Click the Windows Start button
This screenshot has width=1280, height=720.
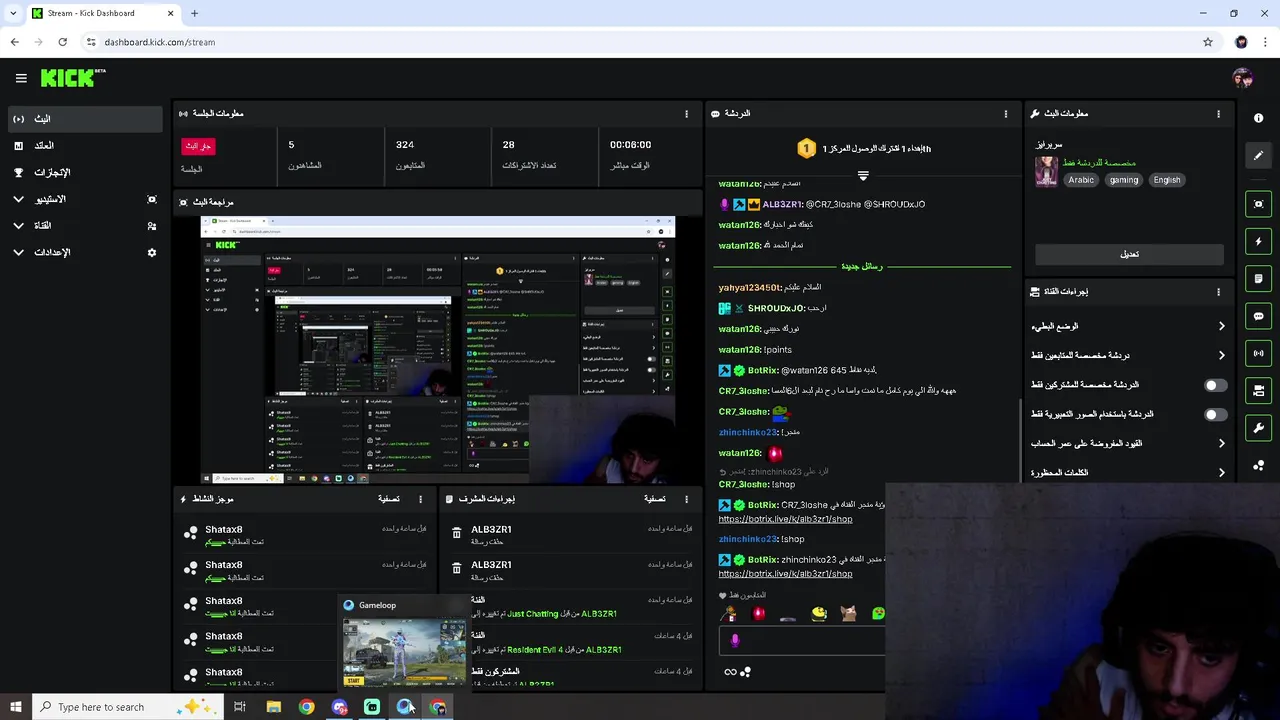pyautogui.click(x=15, y=707)
